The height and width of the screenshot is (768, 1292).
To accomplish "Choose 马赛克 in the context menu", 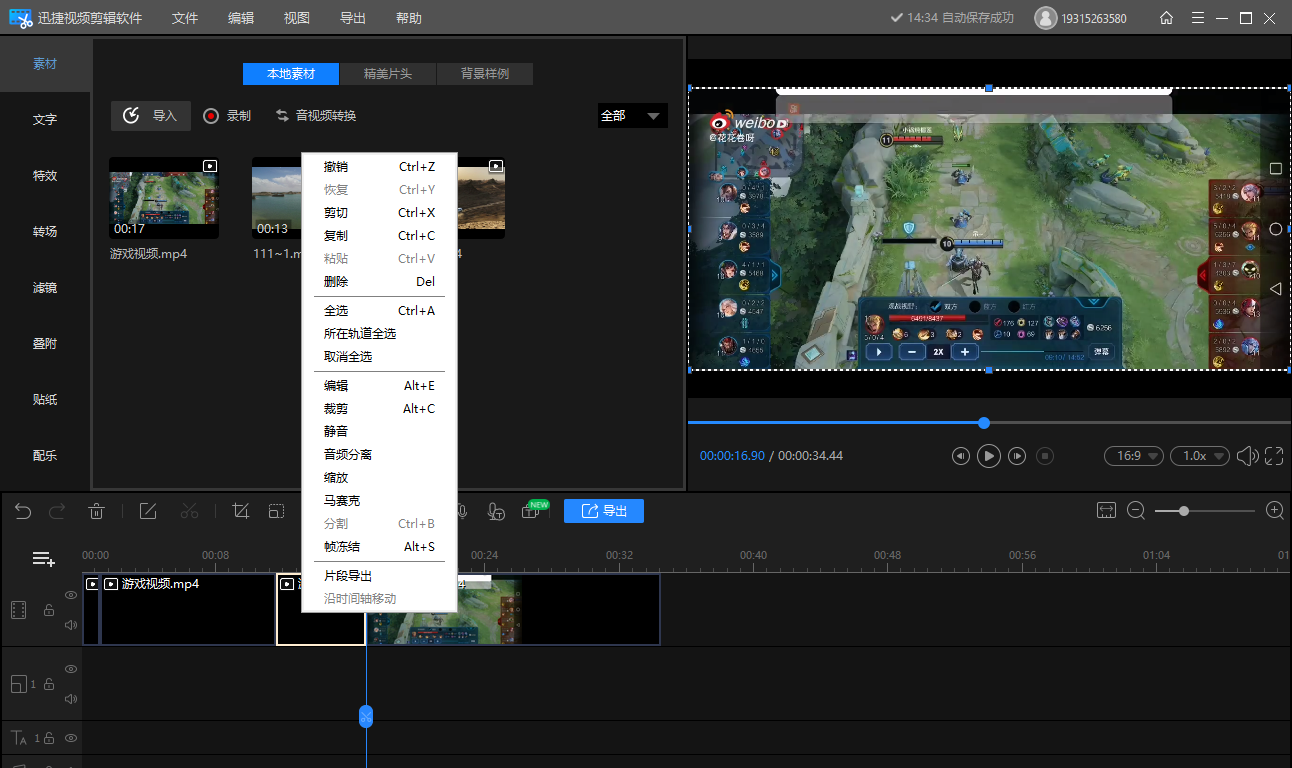I will tap(379, 501).
